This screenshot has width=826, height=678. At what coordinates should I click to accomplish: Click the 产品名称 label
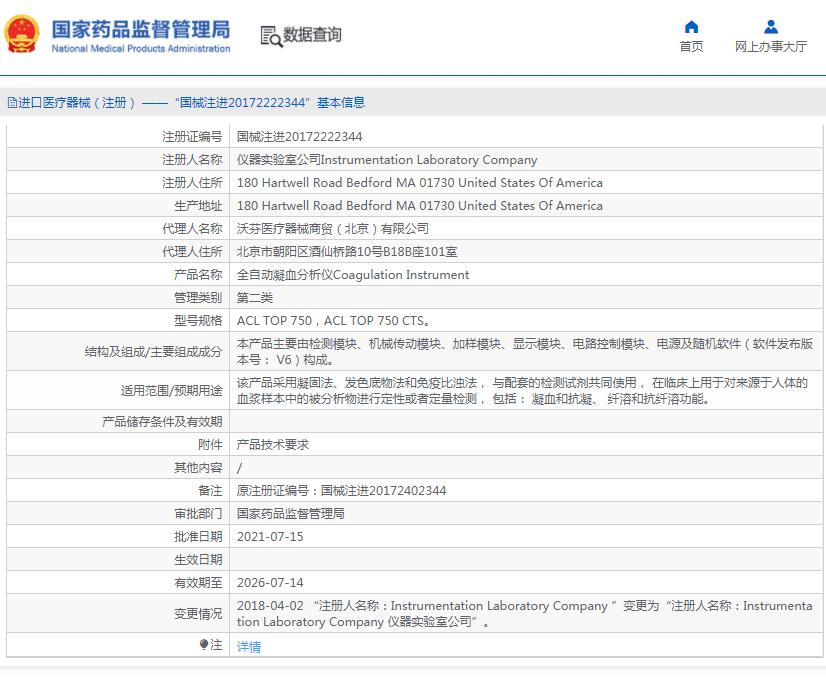pyautogui.click(x=198, y=275)
